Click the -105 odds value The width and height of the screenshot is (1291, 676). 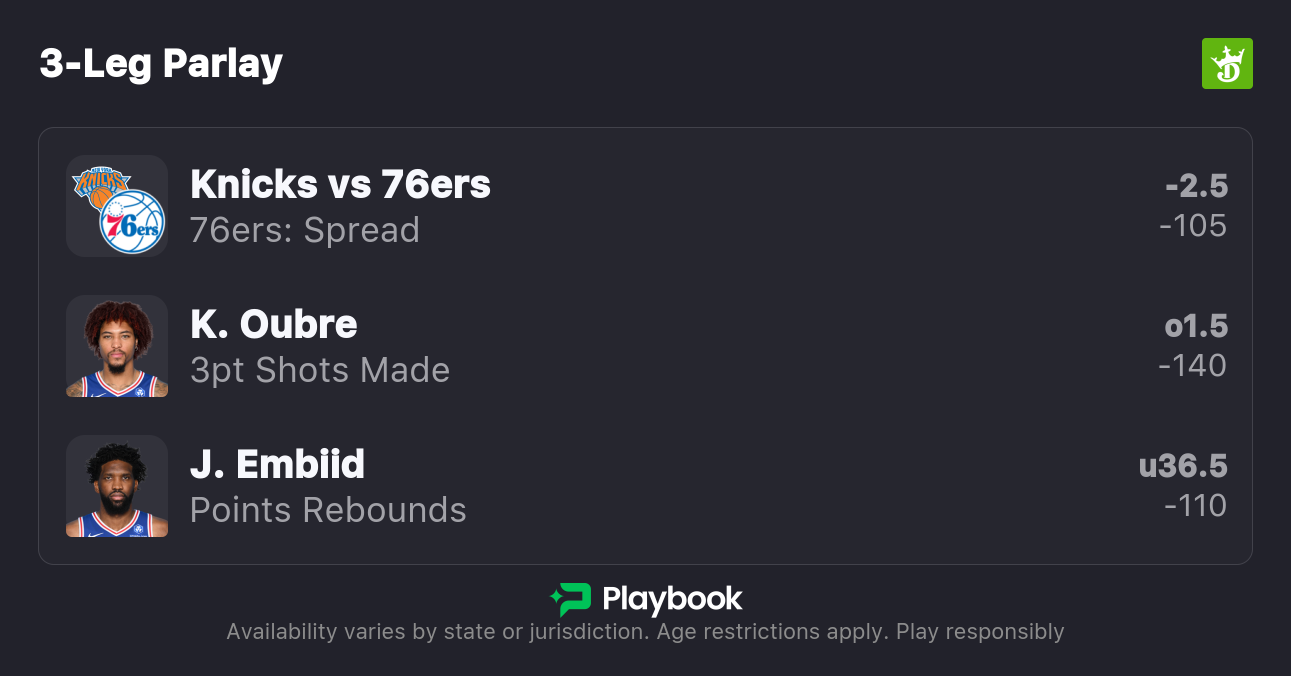(1193, 226)
